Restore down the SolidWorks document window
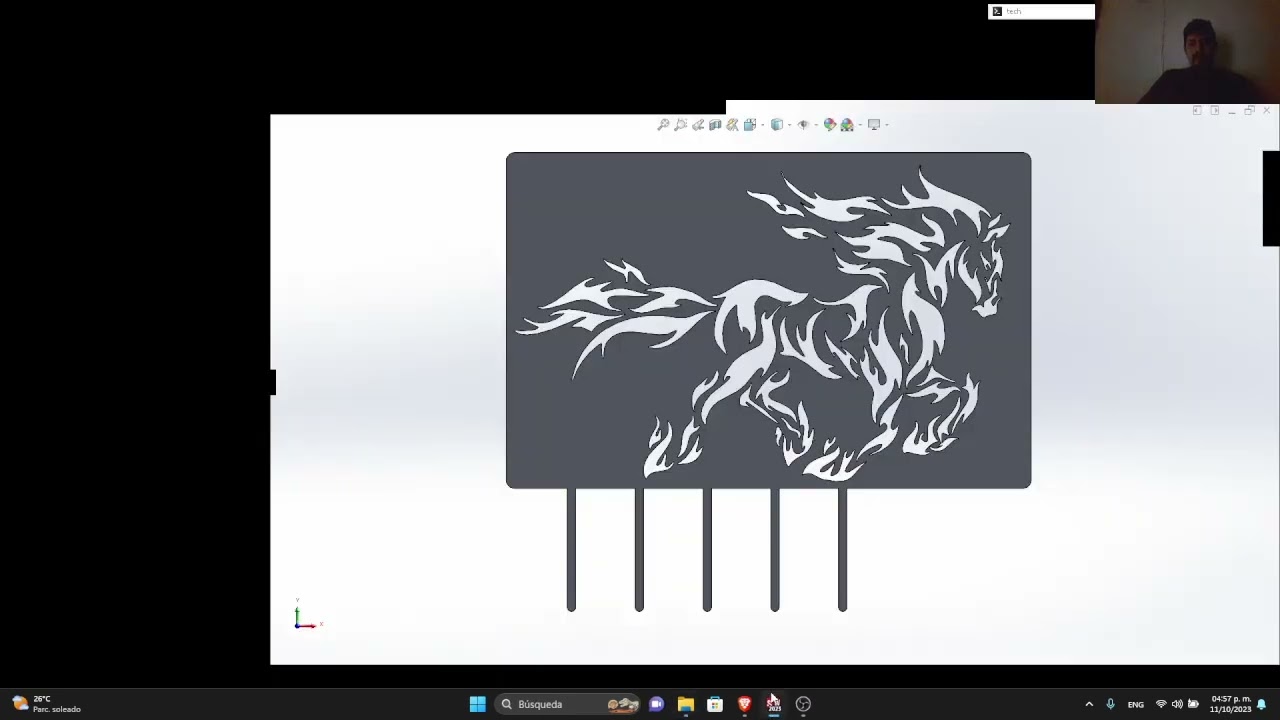 (x=1249, y=110)
